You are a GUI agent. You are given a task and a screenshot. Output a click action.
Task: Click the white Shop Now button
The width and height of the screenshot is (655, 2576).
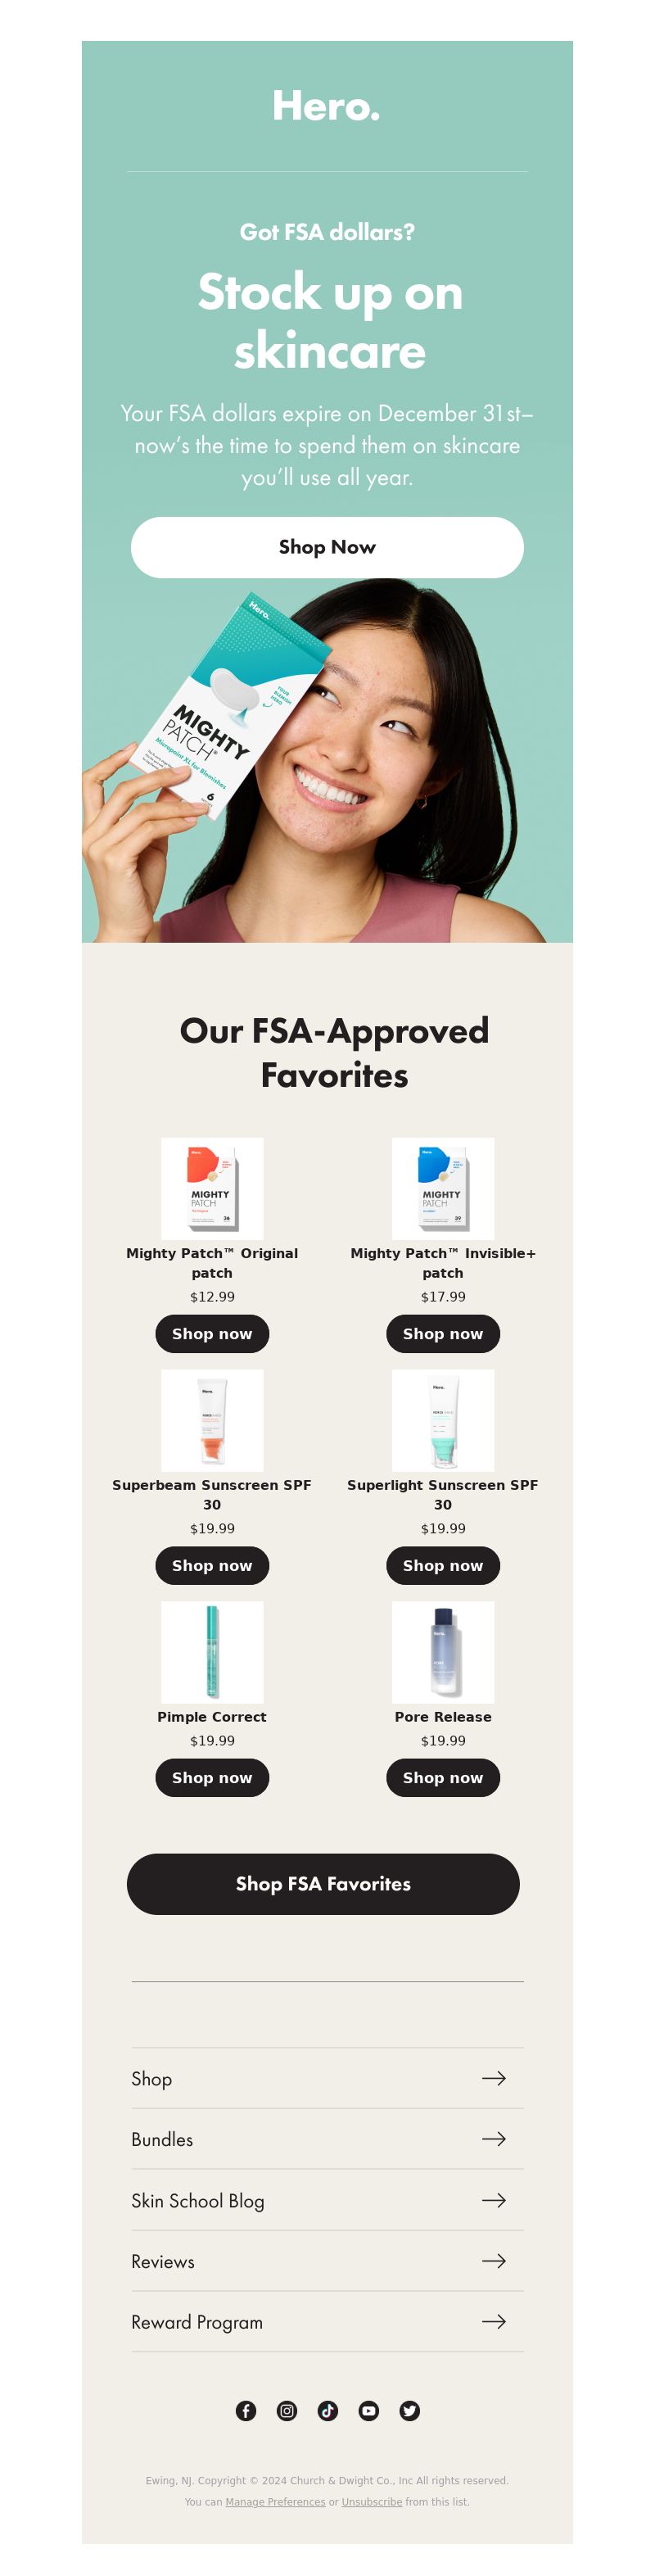327,547
